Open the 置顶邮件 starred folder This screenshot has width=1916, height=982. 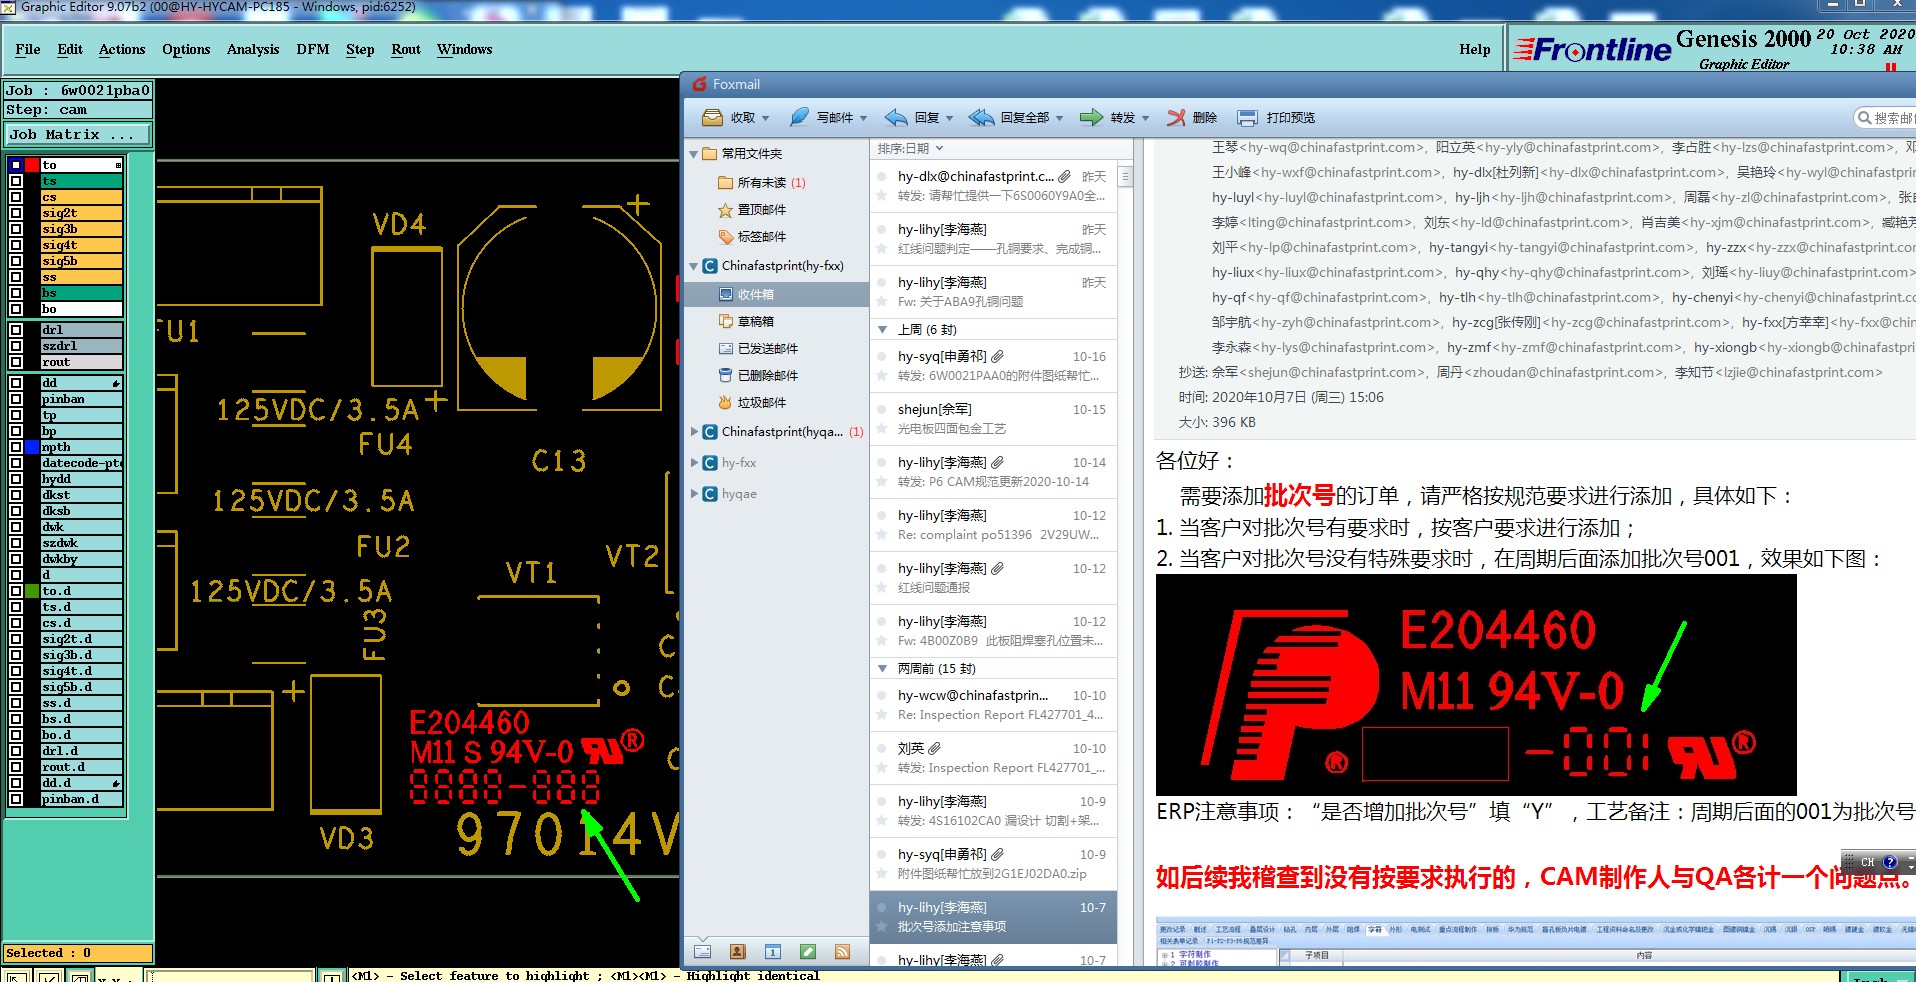[x=753, y=209]
